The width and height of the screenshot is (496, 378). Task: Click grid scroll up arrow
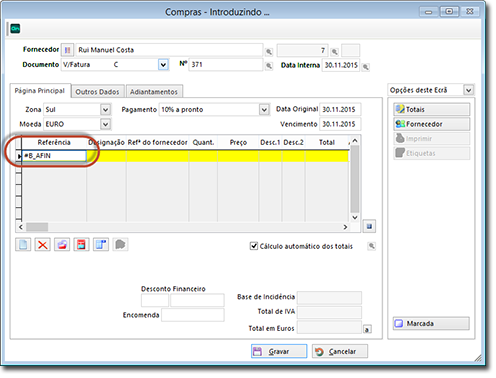point(355,141)
